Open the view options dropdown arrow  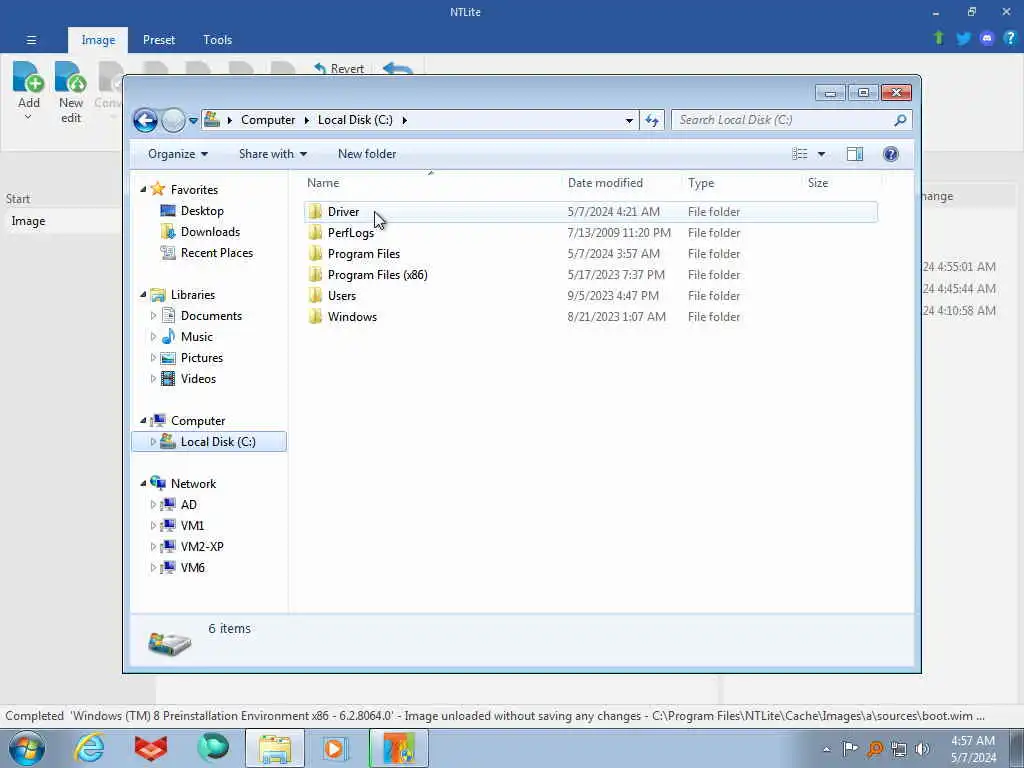pyautogui.click(x=822, y=154)
